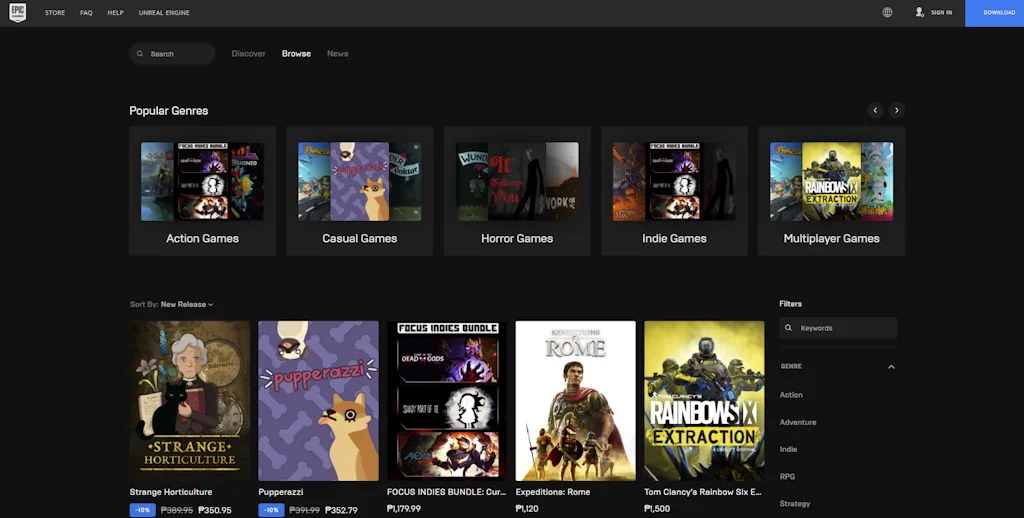Click the Pupperazzi title text
The width and height of the screenshot is (1024, 518).
pos(281,492)
